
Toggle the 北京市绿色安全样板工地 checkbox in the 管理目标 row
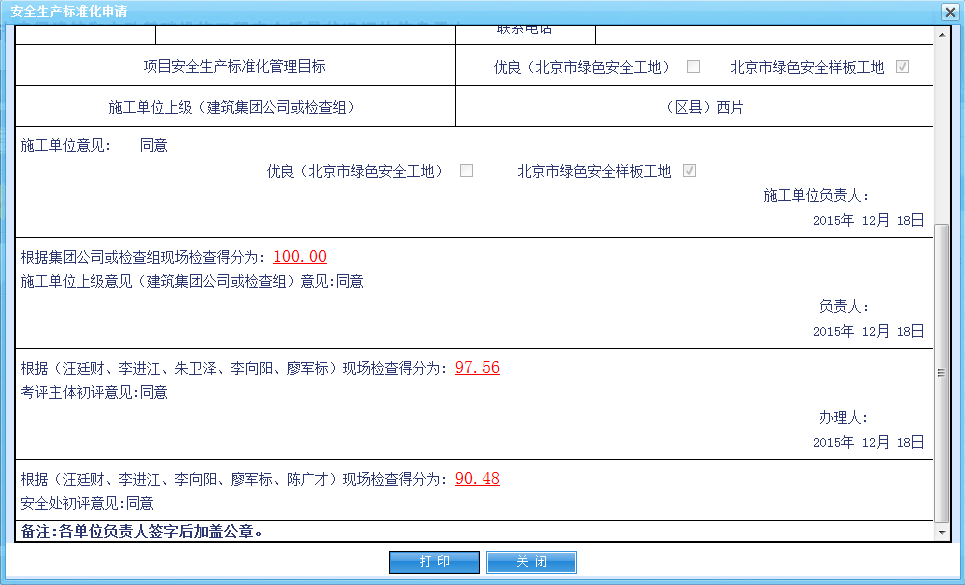903,67
